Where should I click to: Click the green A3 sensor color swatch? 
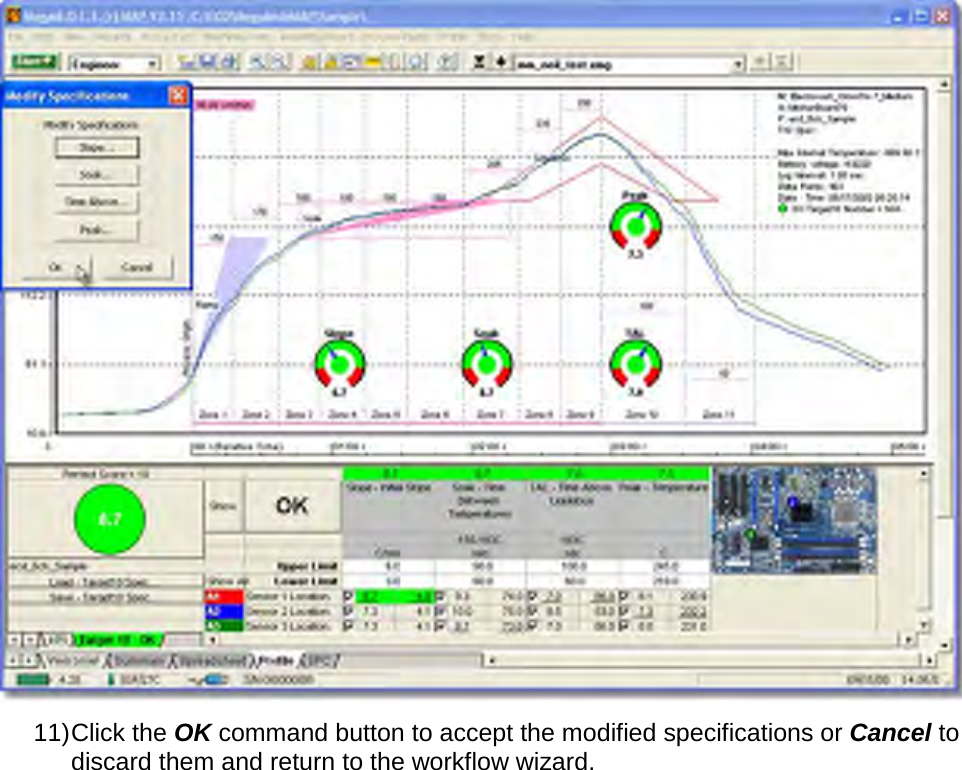click(x=223, y=626)
